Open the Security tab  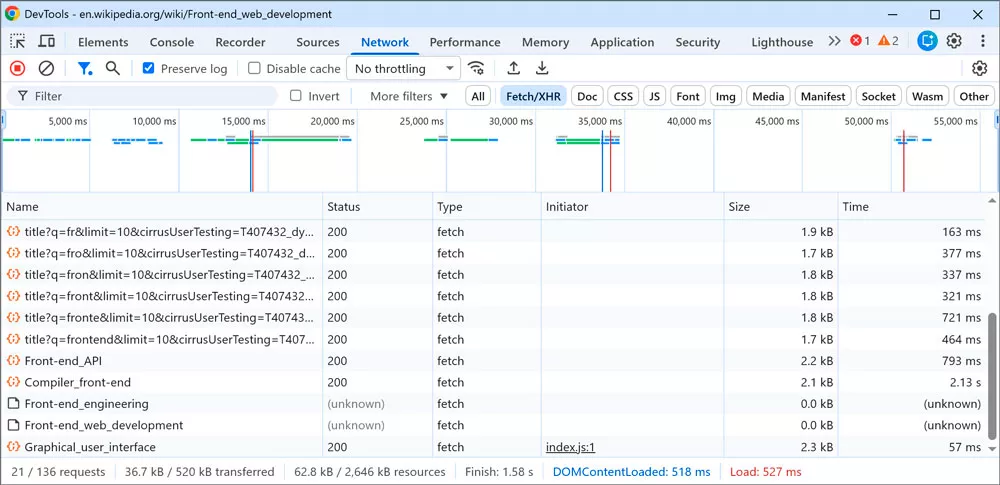[x=698, y=42]
